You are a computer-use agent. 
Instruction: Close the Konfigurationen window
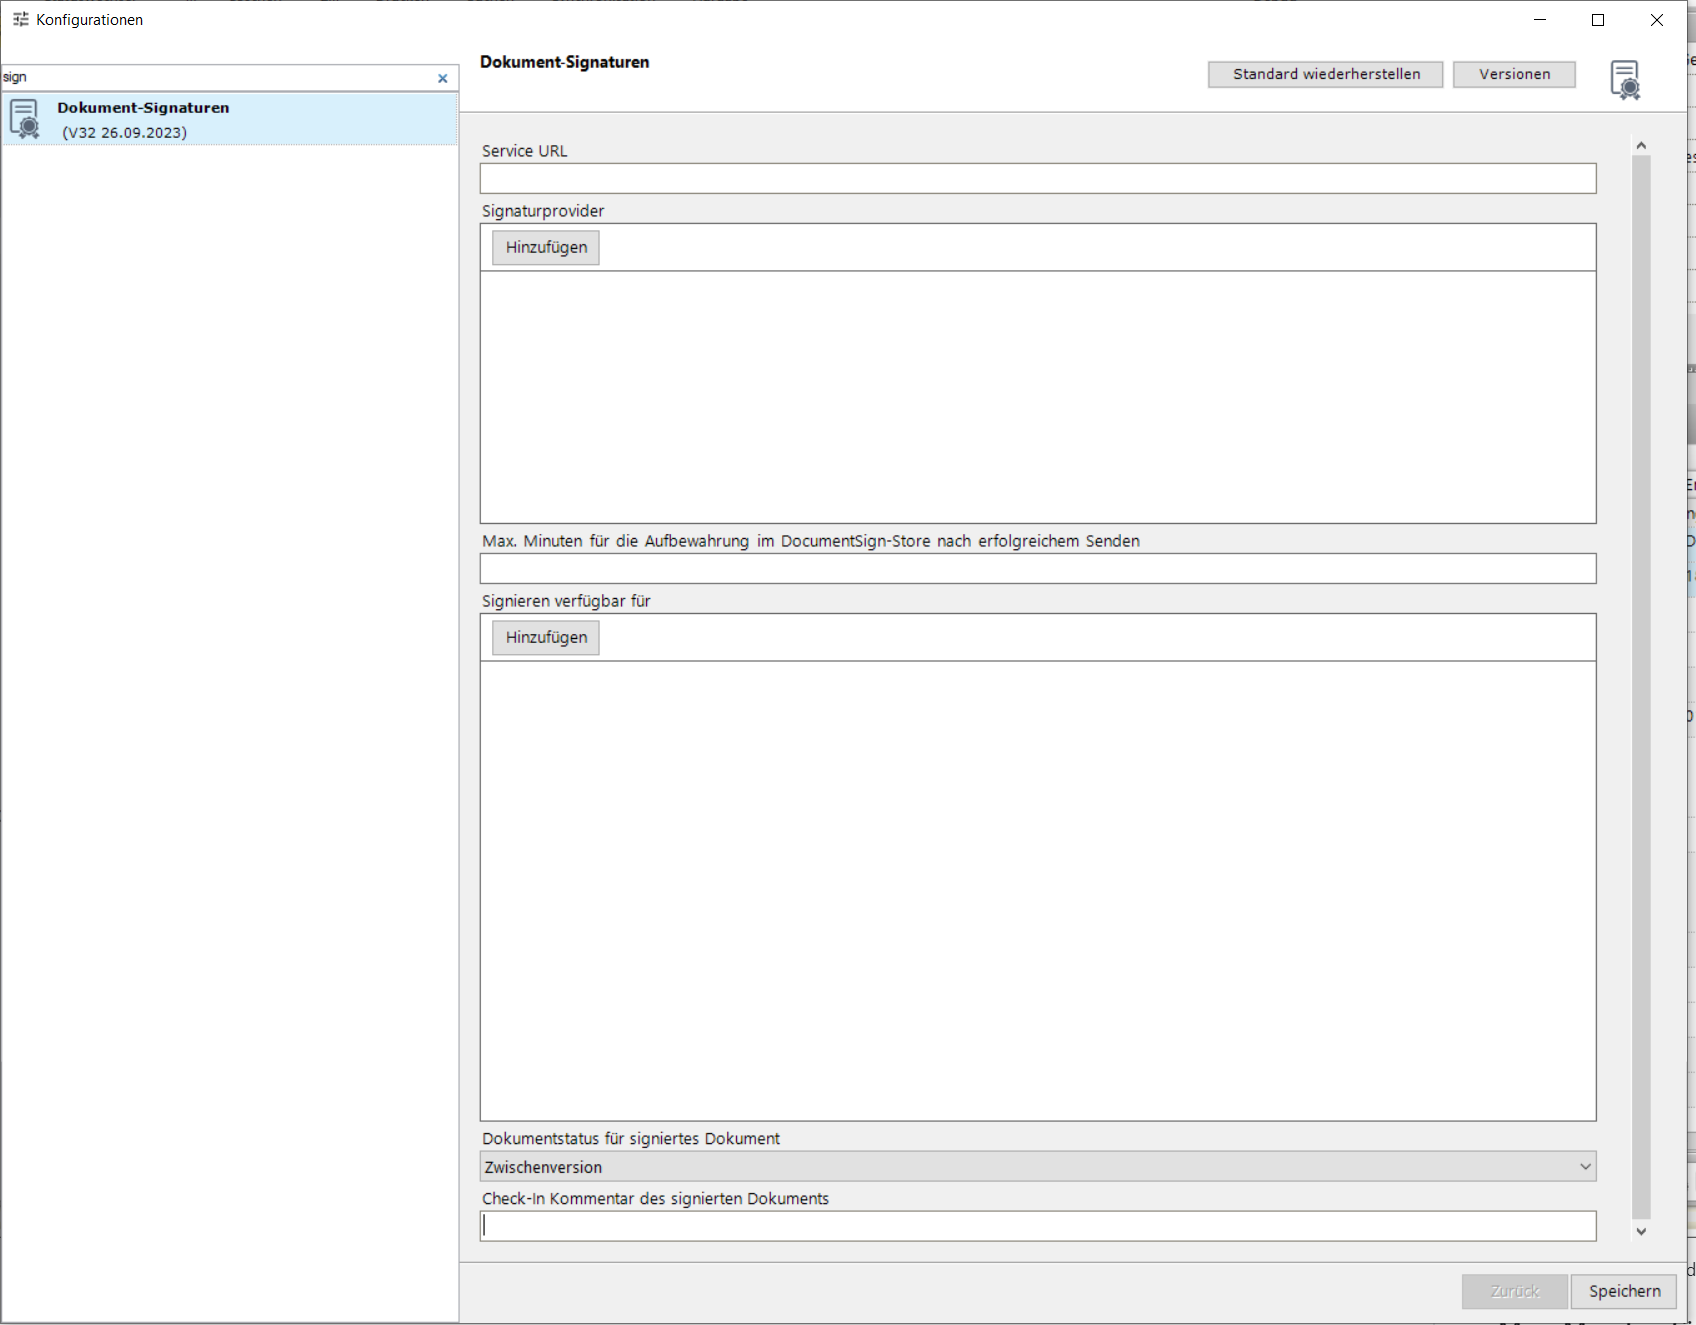coord(1657,20)
